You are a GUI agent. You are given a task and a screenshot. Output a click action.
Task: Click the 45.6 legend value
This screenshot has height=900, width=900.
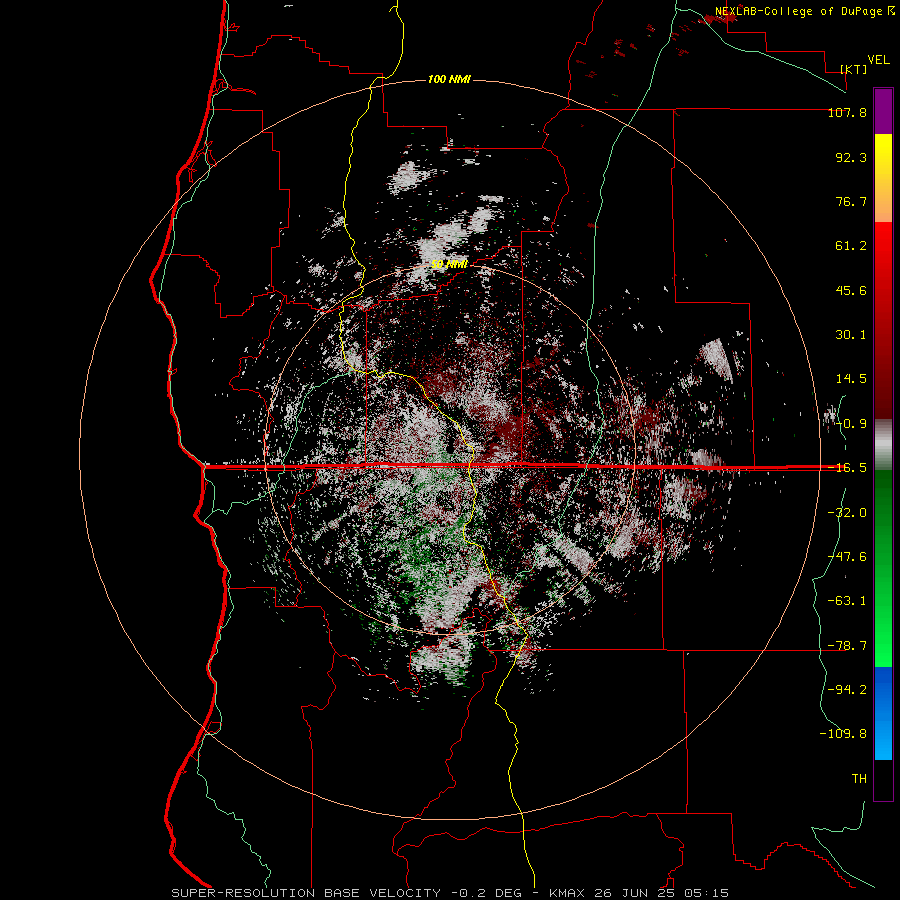pyautogui.click(x=851, y=290)
